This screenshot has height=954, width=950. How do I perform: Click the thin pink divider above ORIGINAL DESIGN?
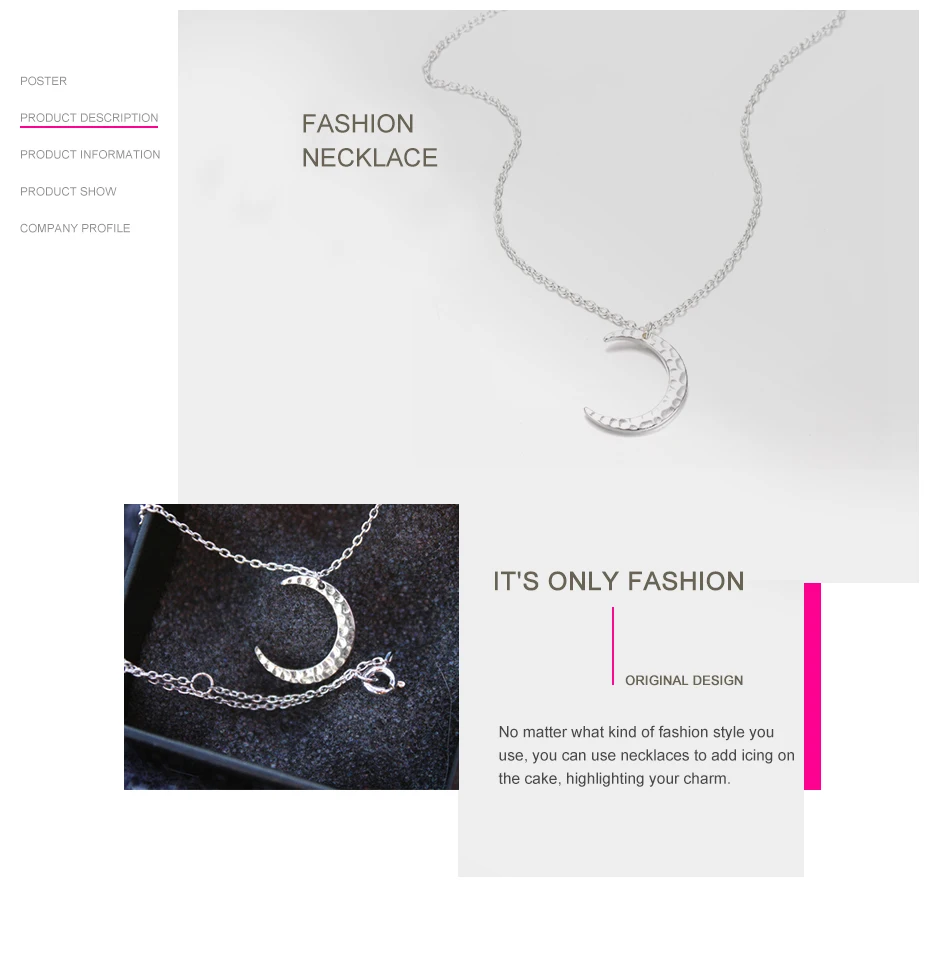click(x=613, y=646)
